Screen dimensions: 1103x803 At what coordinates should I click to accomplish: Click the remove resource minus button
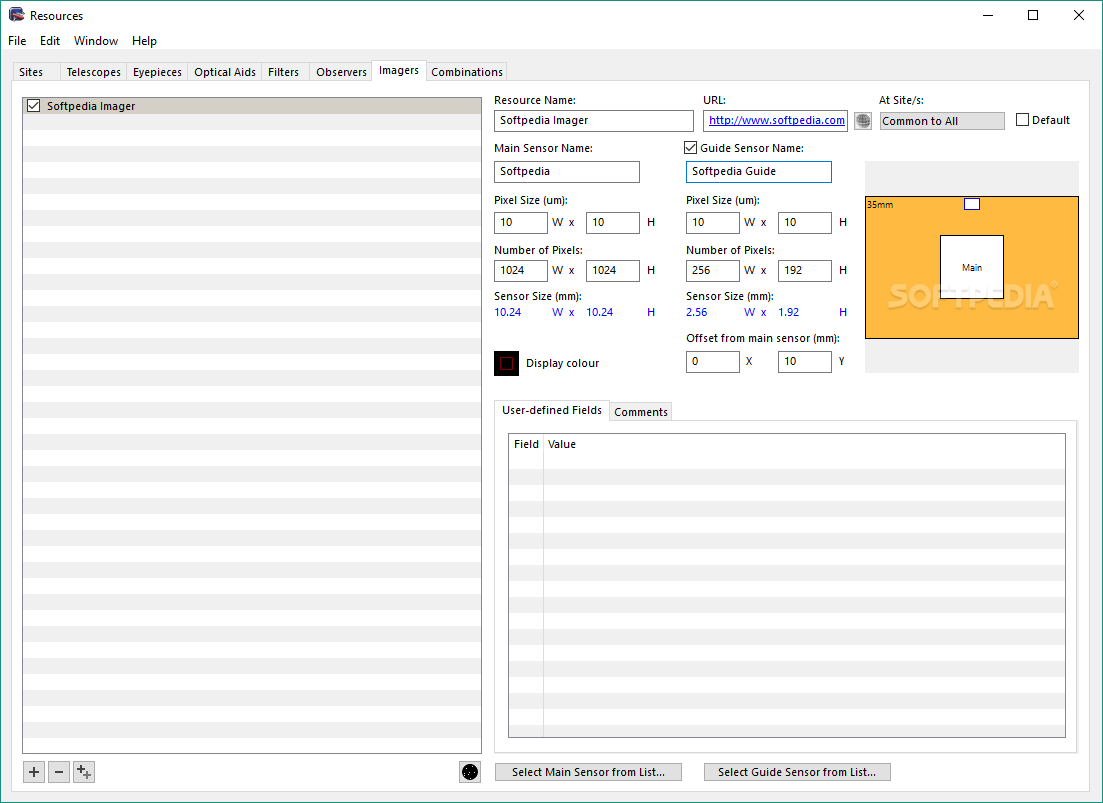pyautogui.click(x=59, y=772)
